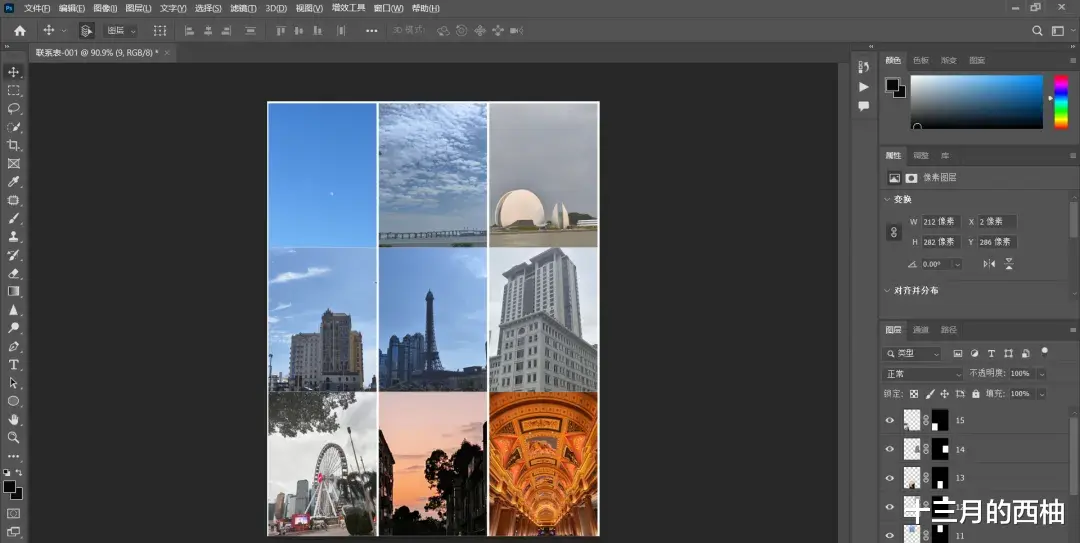
Task: Open the History panel icon
Action: pyautogui.click(x=864, y=67)
